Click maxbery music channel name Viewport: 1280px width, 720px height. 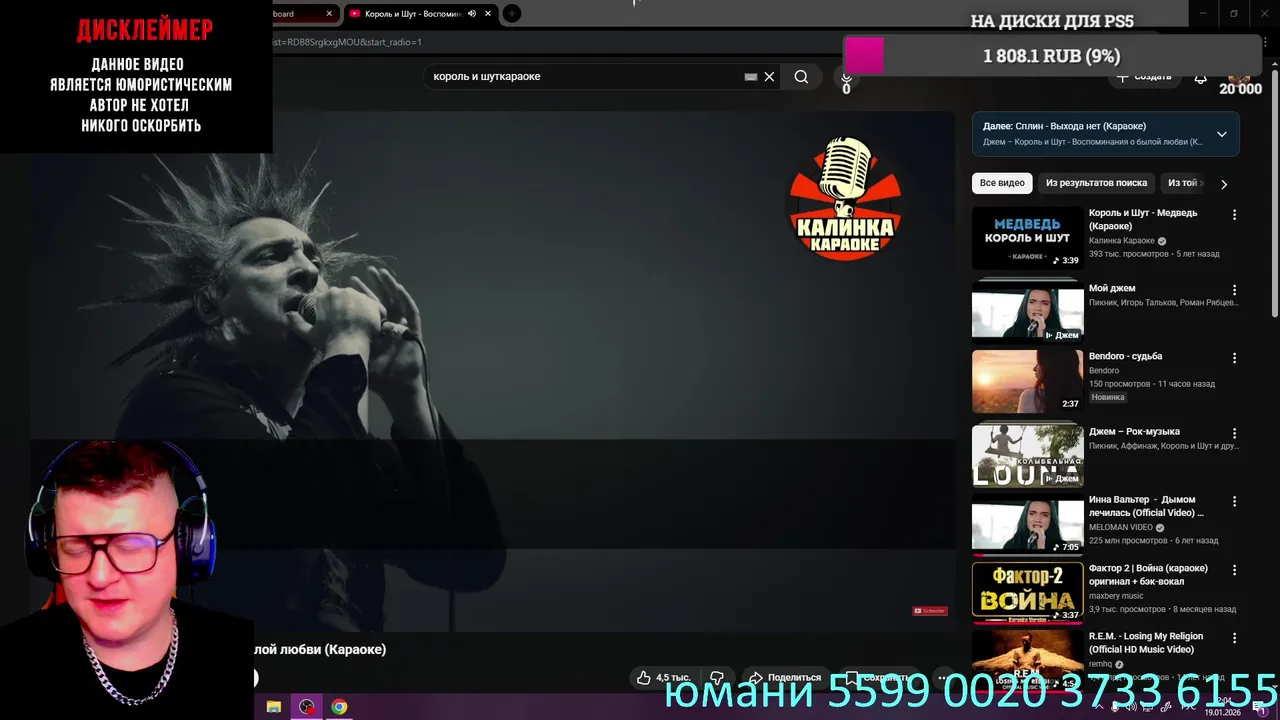click(x=1116, y=595)
